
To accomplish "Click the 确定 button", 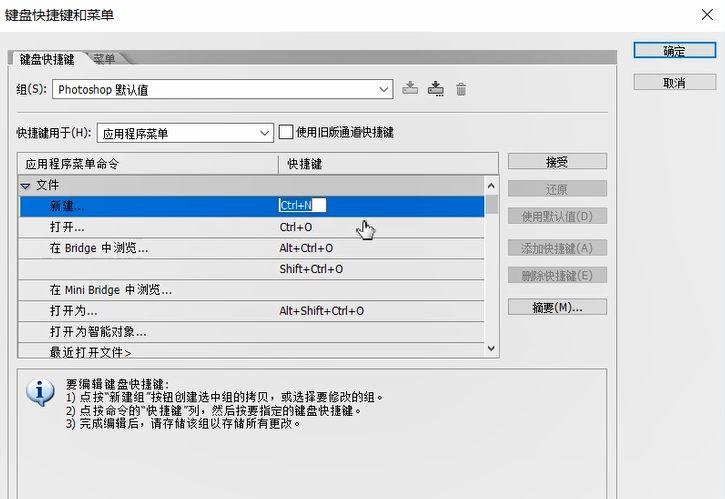I will point(674,50).
